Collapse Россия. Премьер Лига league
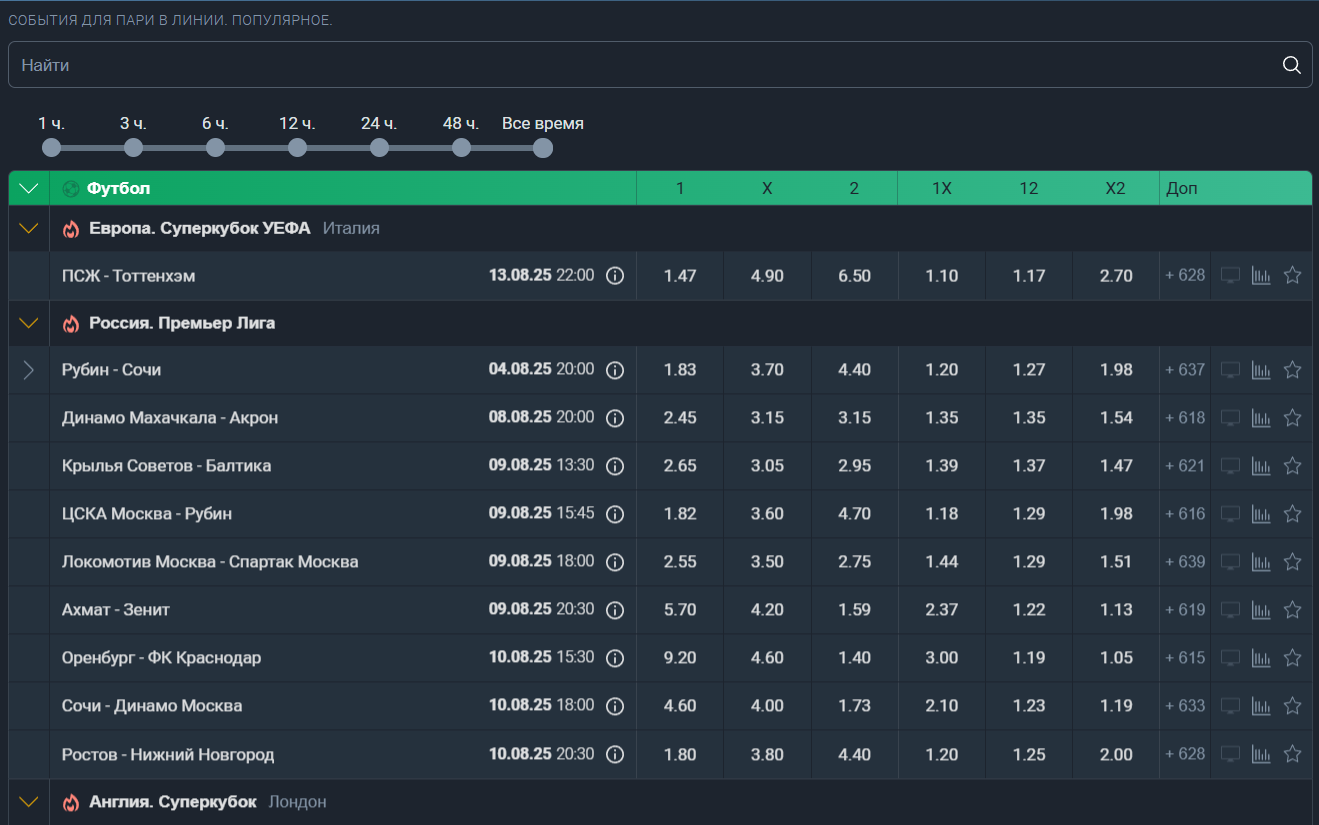The height and width of the screenshot is (825, 1319). 28,324
